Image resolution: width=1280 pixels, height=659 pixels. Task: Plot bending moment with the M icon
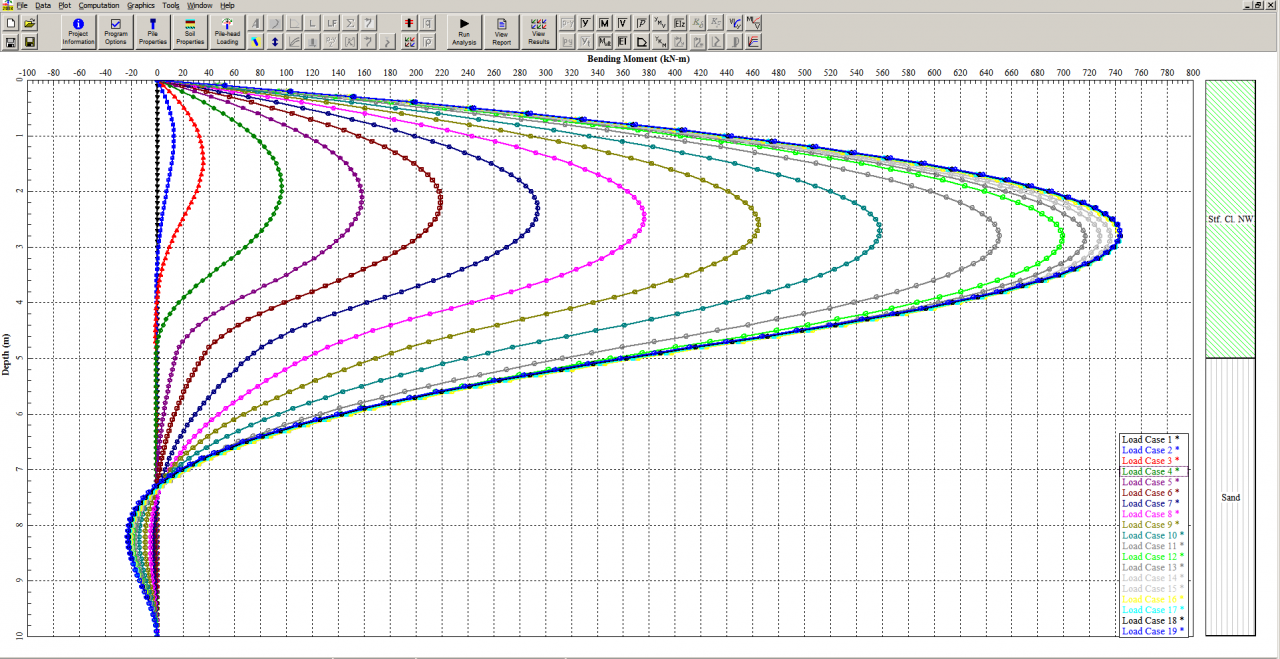(604, 22)
